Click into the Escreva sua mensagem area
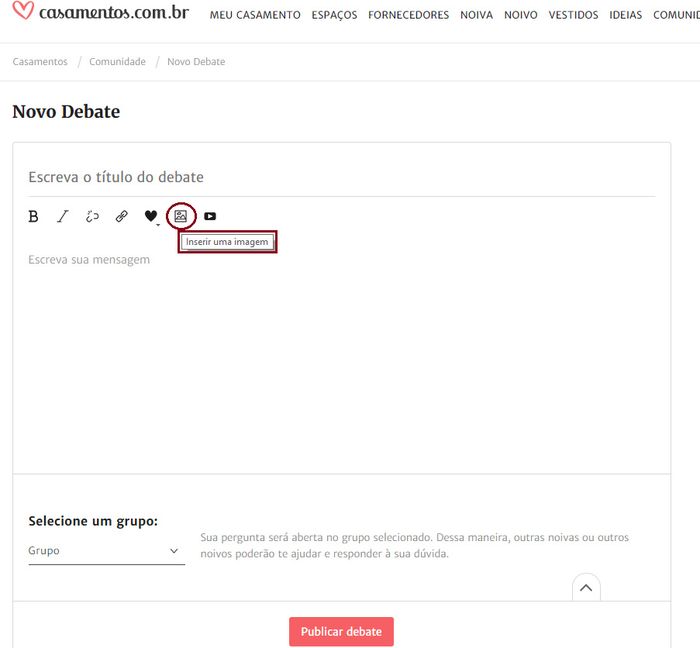The image size is (700, 648). pos(342,353)
